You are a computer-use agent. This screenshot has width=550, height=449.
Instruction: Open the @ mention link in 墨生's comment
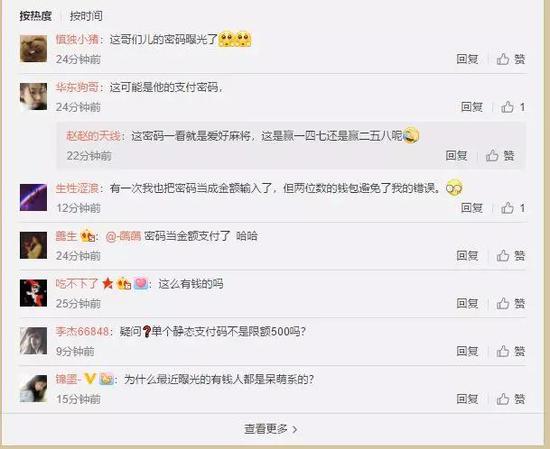coord(123,236)
